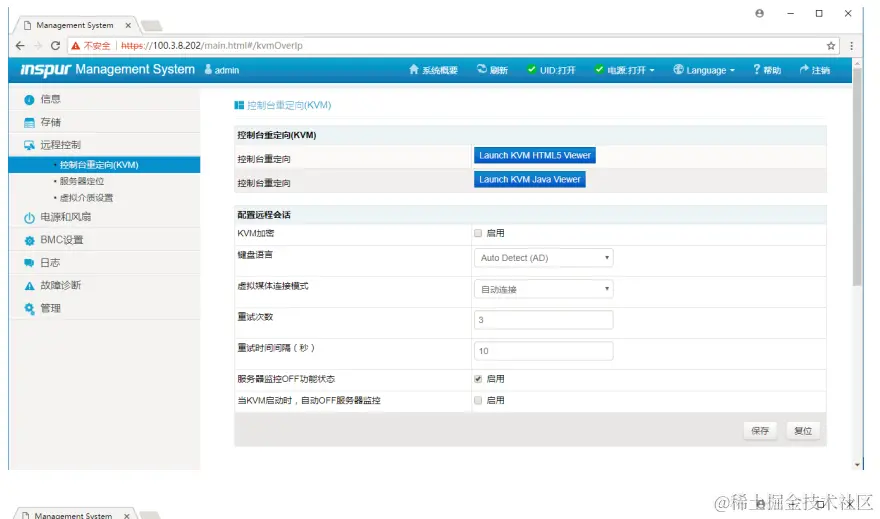Collapse the 远程控制 sidebar section
The width and height of the screenshot is (880, 519).
[104, 145]
